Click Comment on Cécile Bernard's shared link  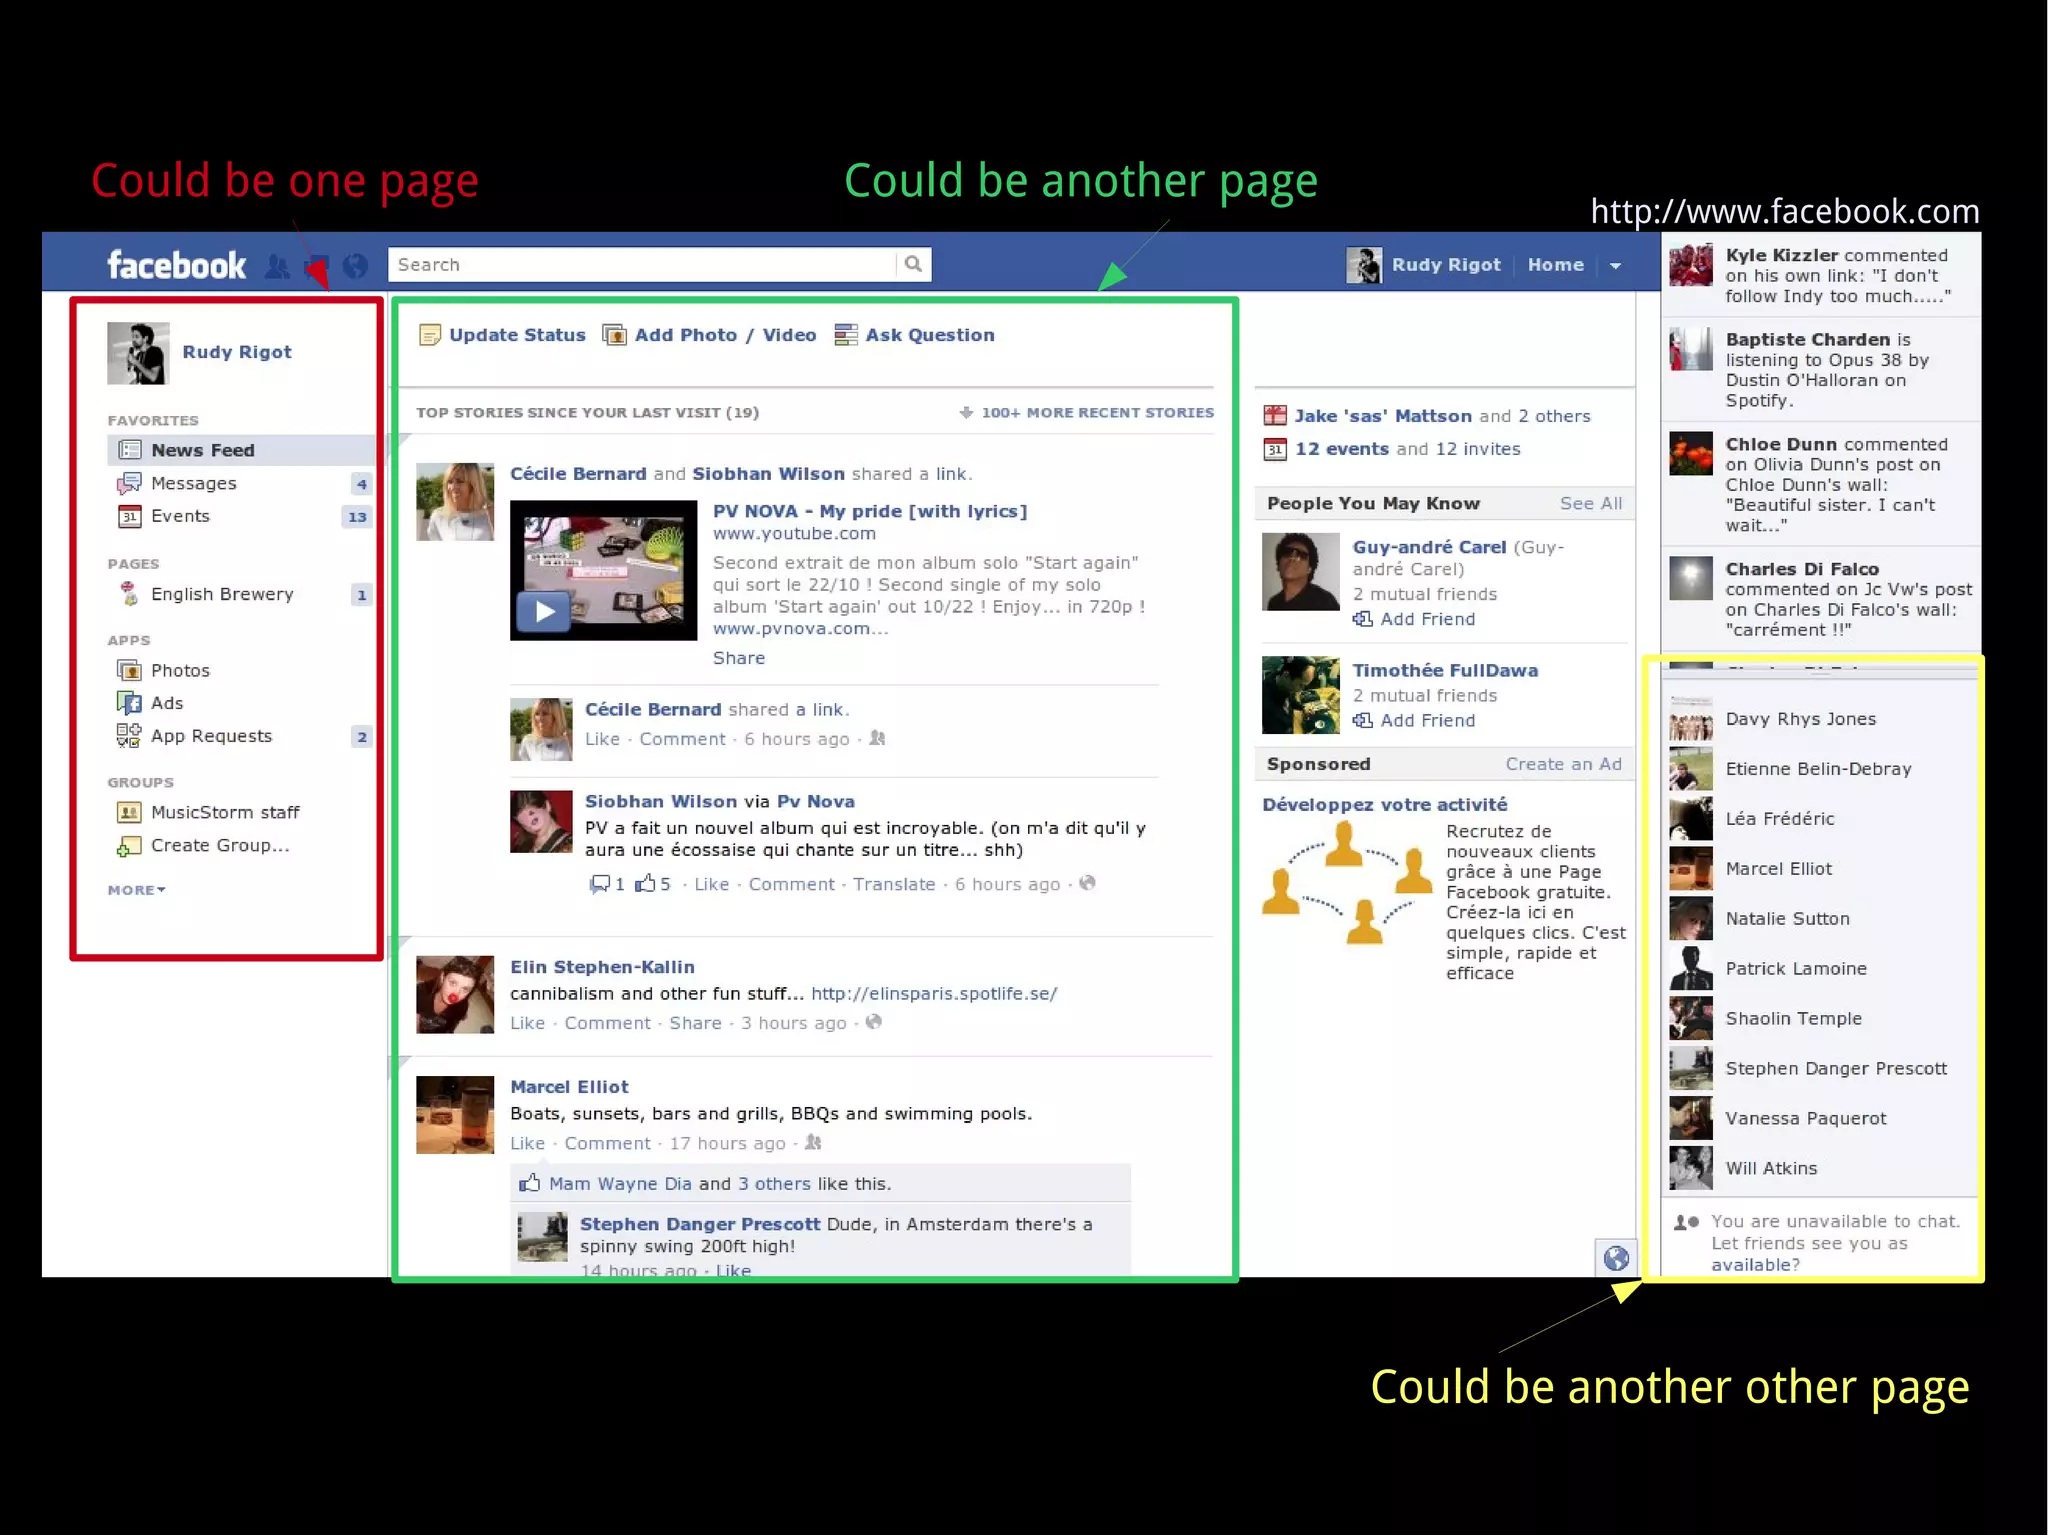(x=682, y=739)
